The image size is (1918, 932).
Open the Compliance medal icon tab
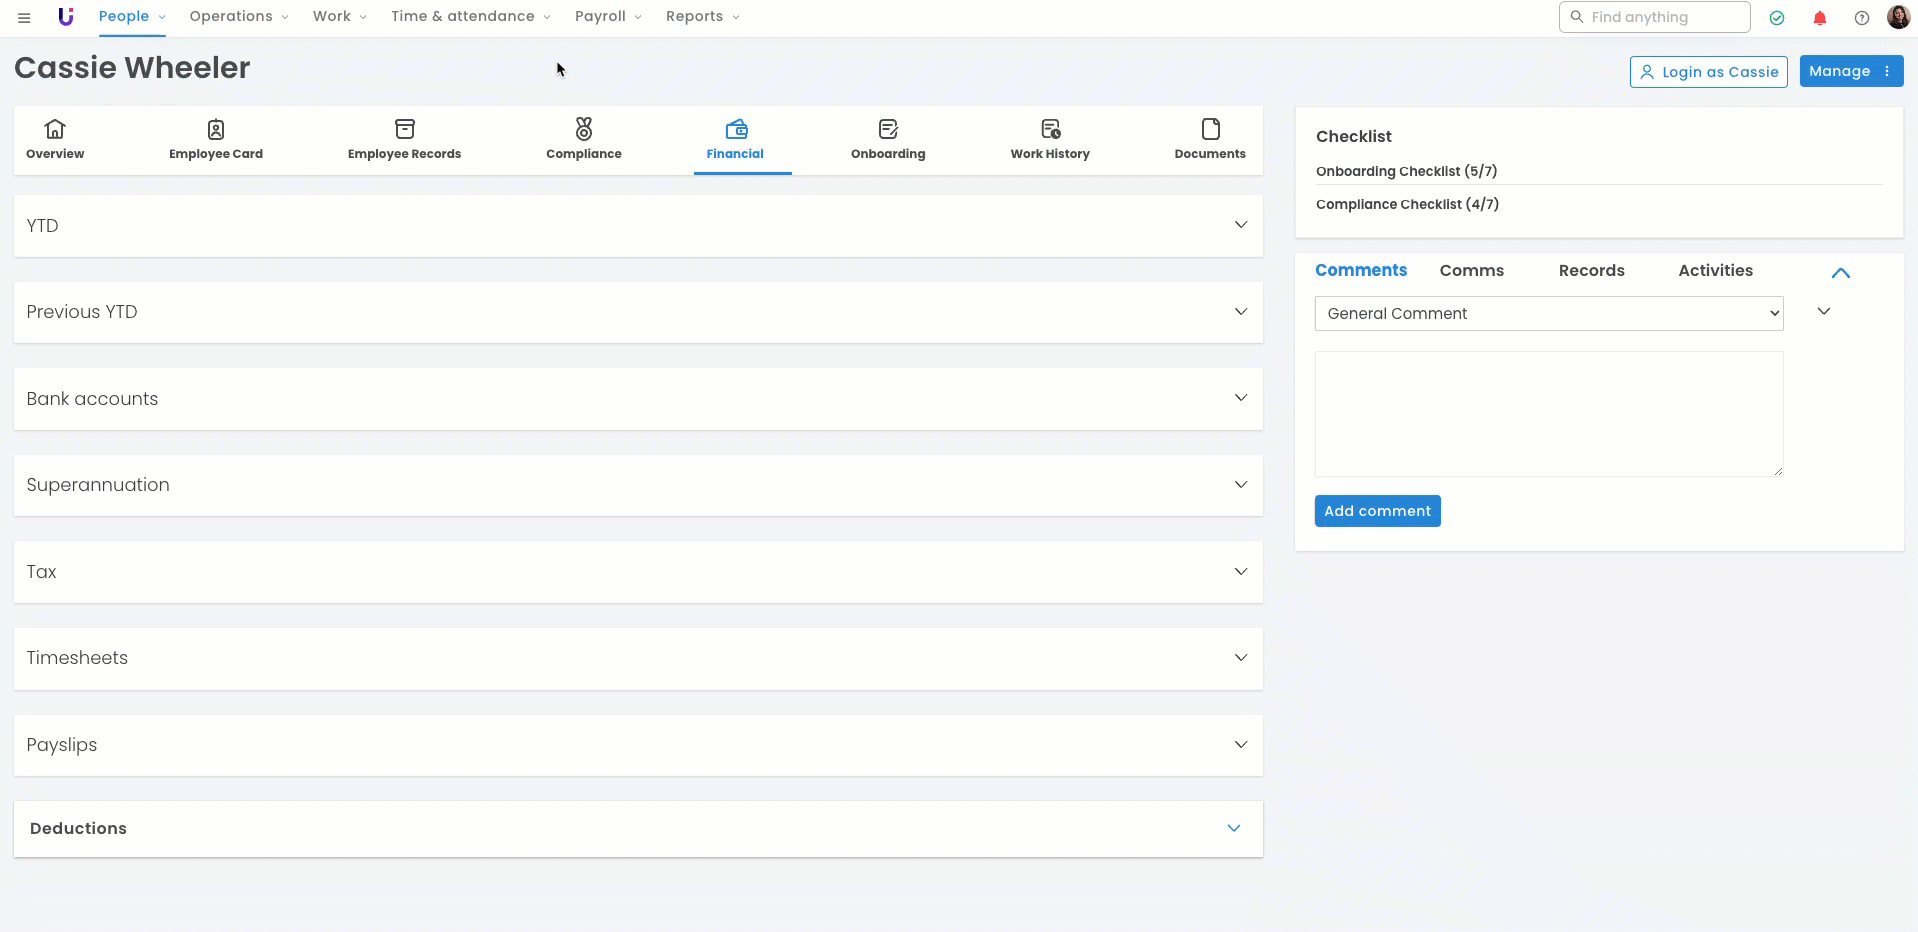583,140
